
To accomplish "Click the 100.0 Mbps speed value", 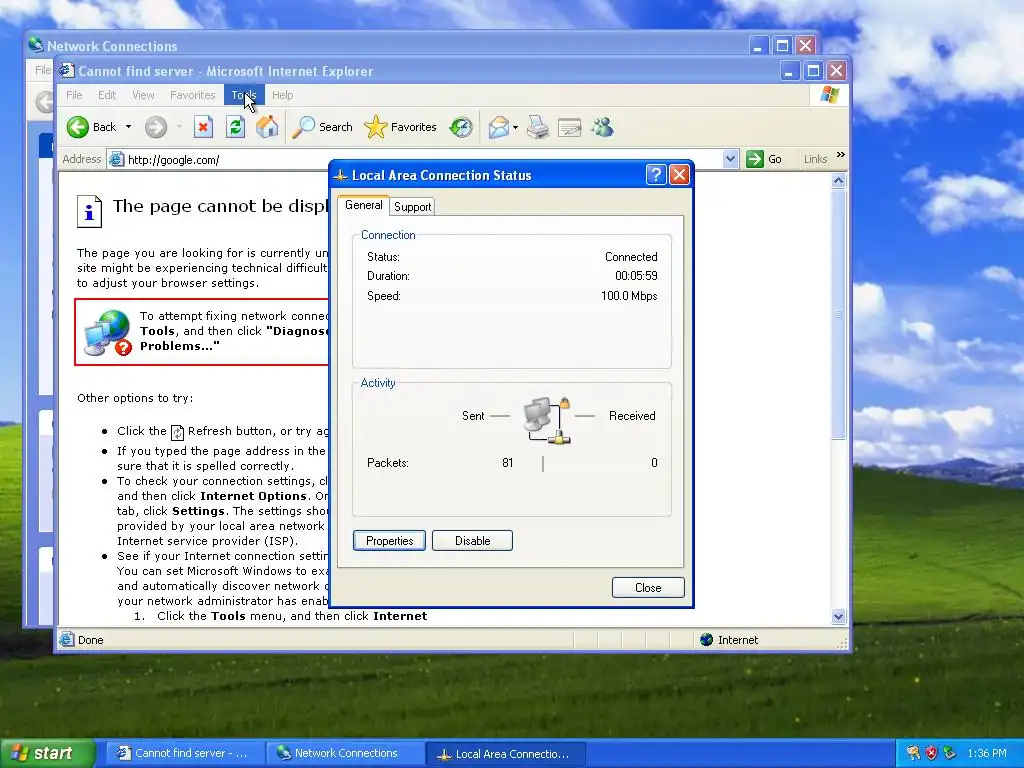I will point(629,296).
